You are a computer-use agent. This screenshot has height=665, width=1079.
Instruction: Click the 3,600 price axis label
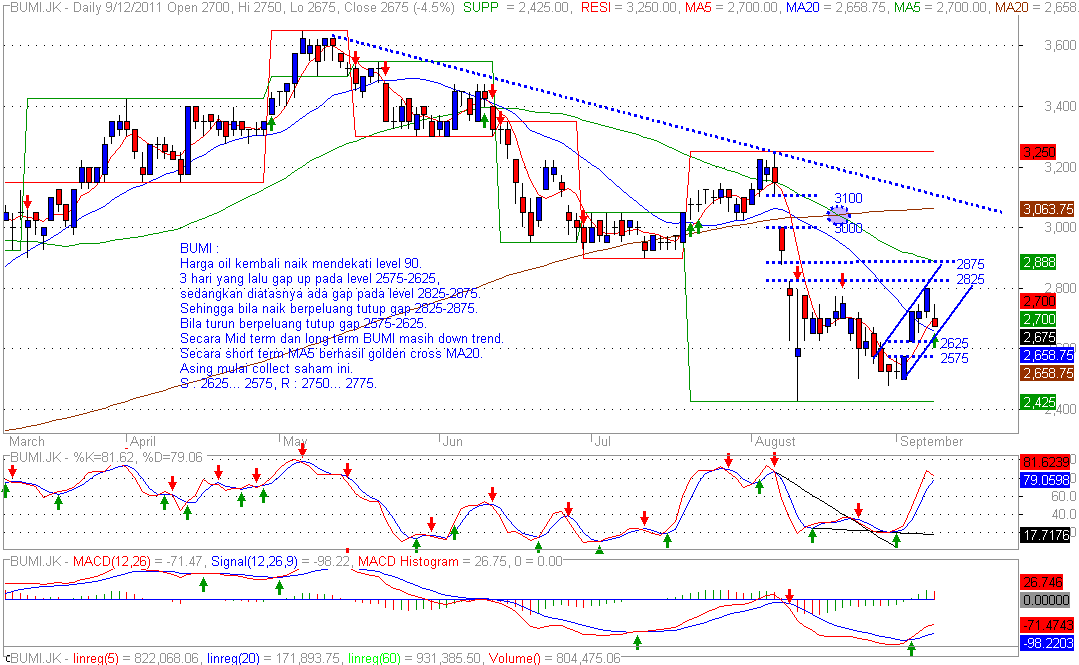click(x=1060, y=45)
